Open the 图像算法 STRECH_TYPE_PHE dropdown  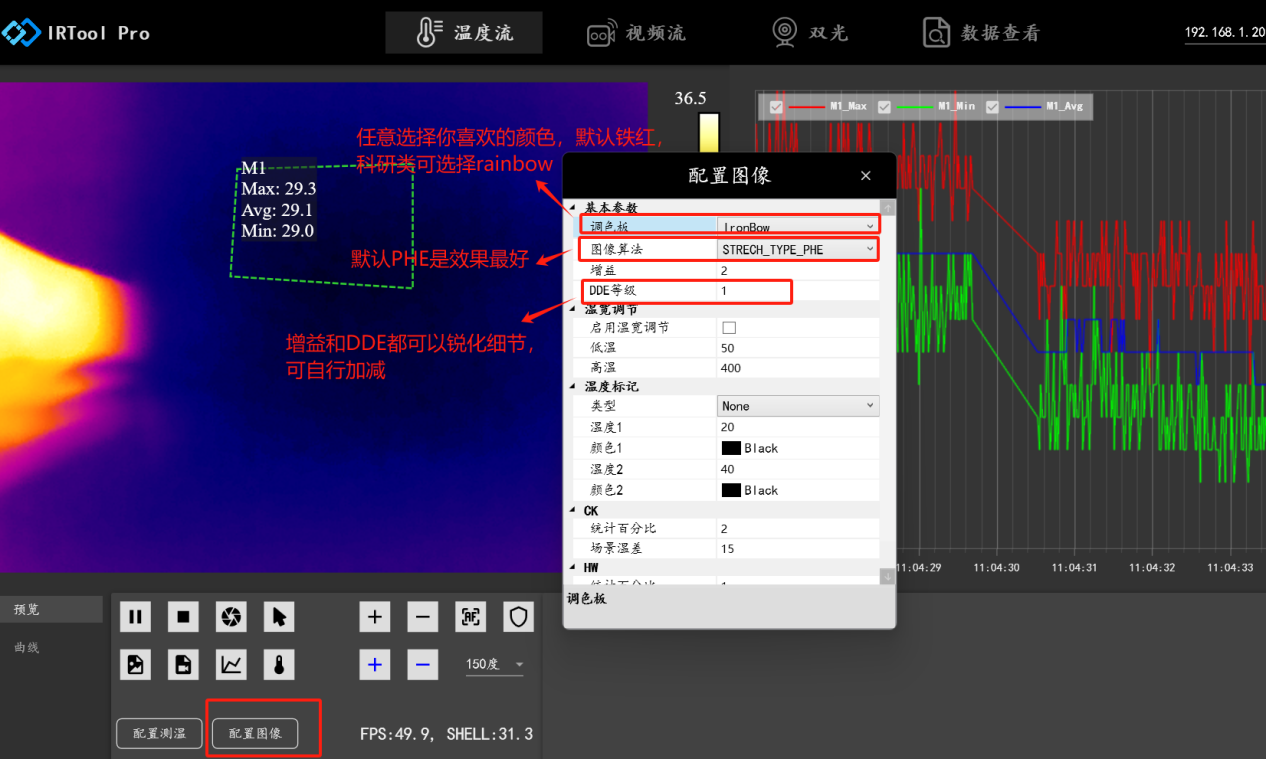[798, 249]
